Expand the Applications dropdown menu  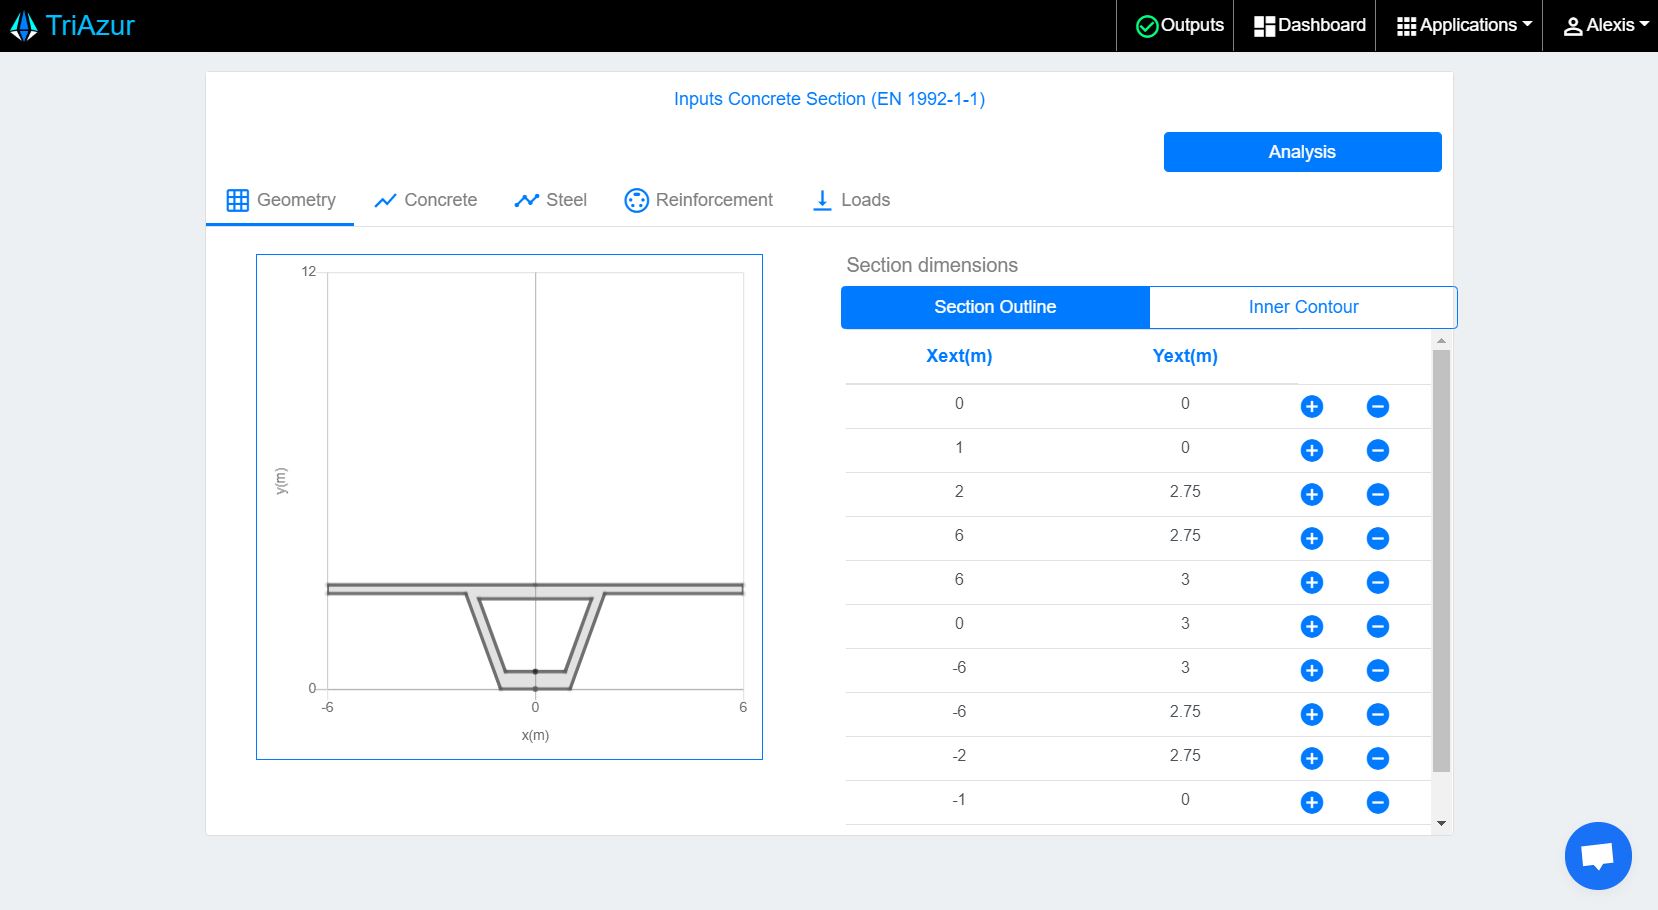(1464, 26)
